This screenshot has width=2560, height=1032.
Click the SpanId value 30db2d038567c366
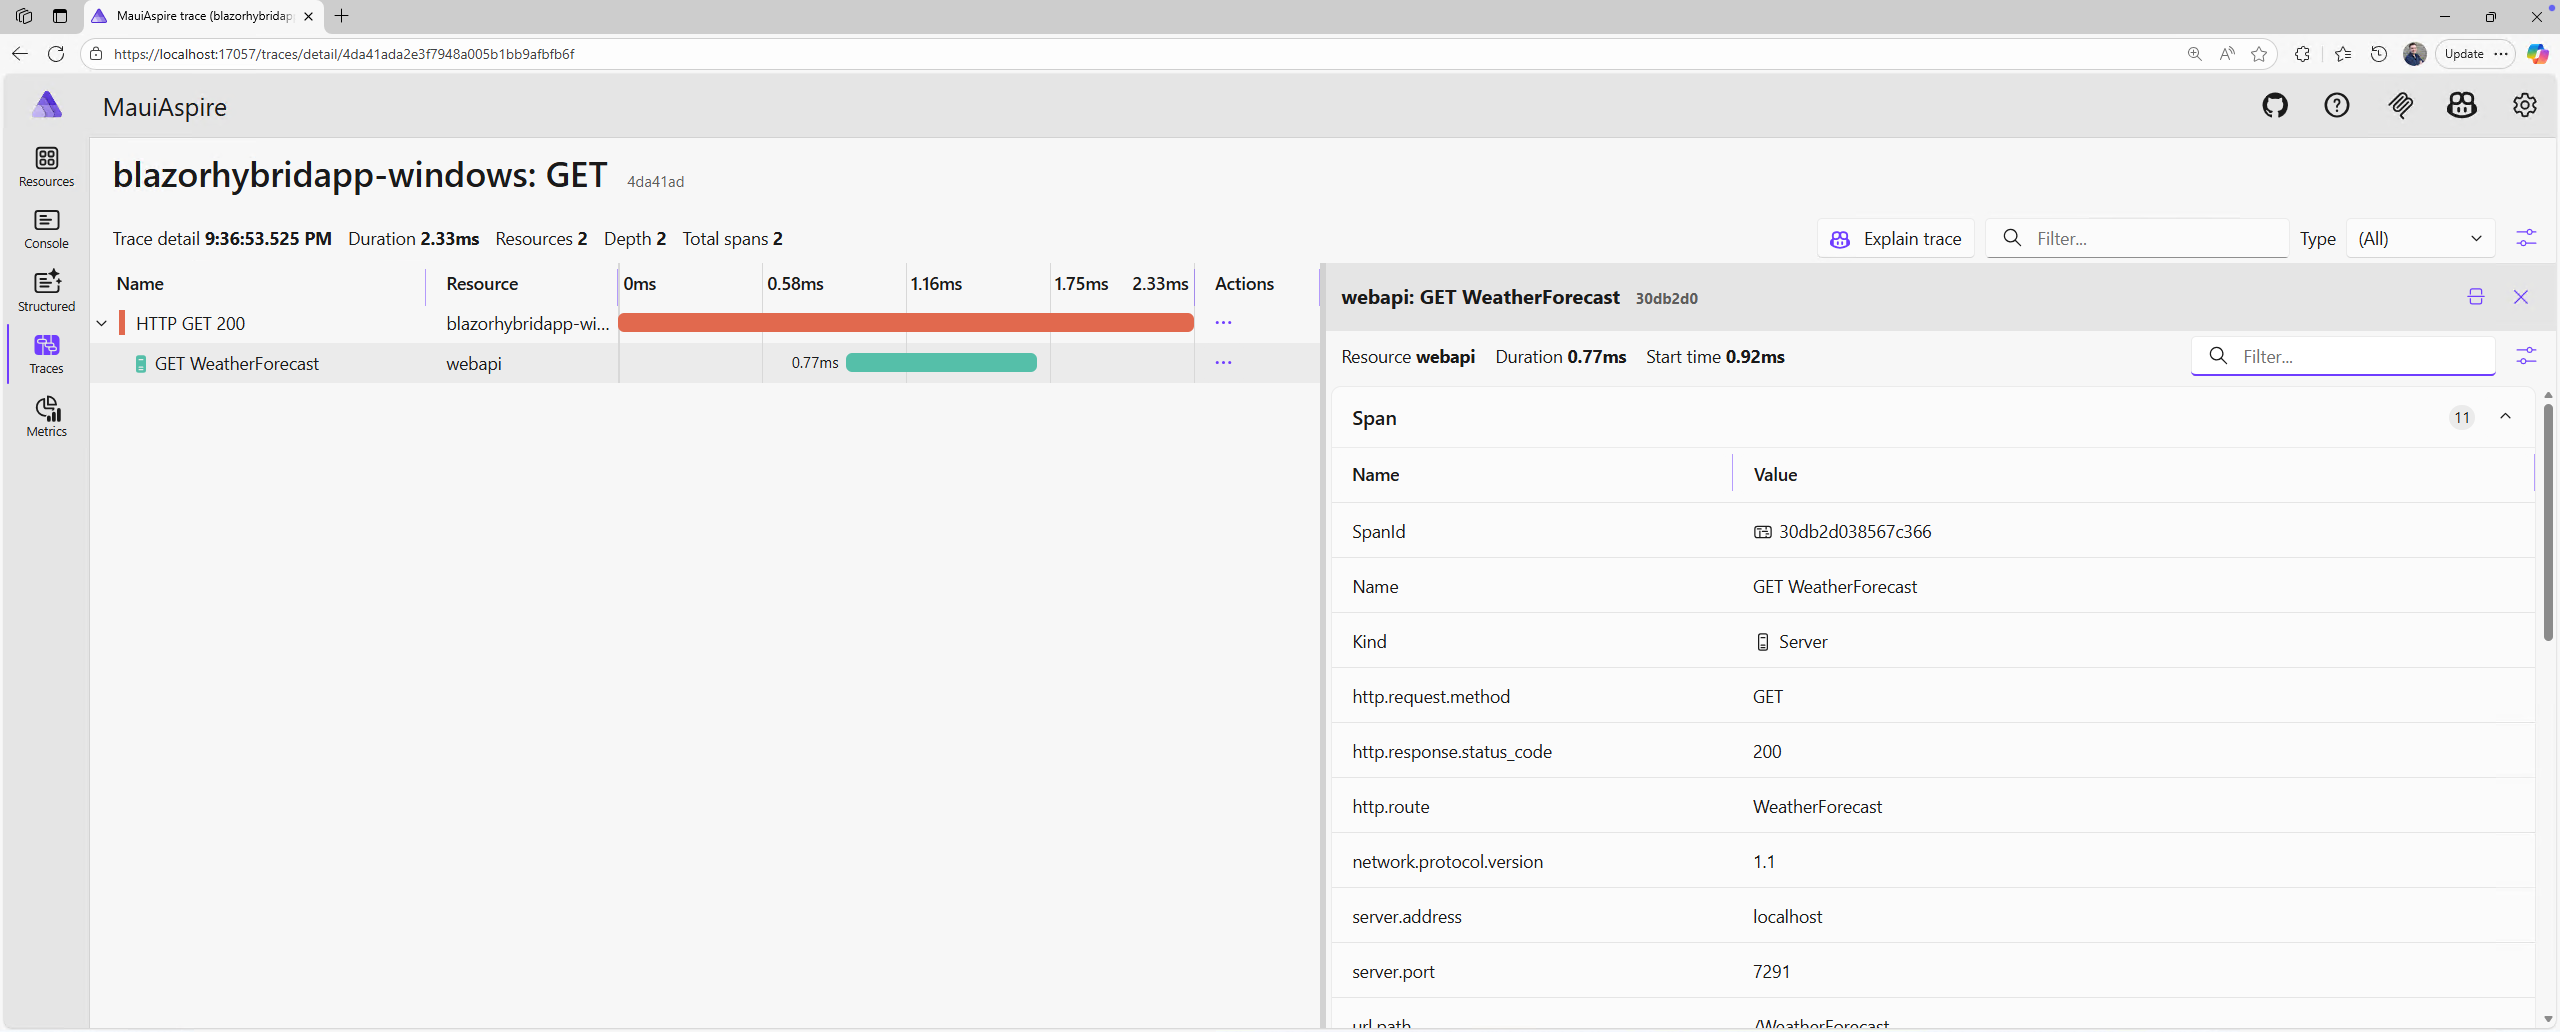click(x=1855, y=532)
